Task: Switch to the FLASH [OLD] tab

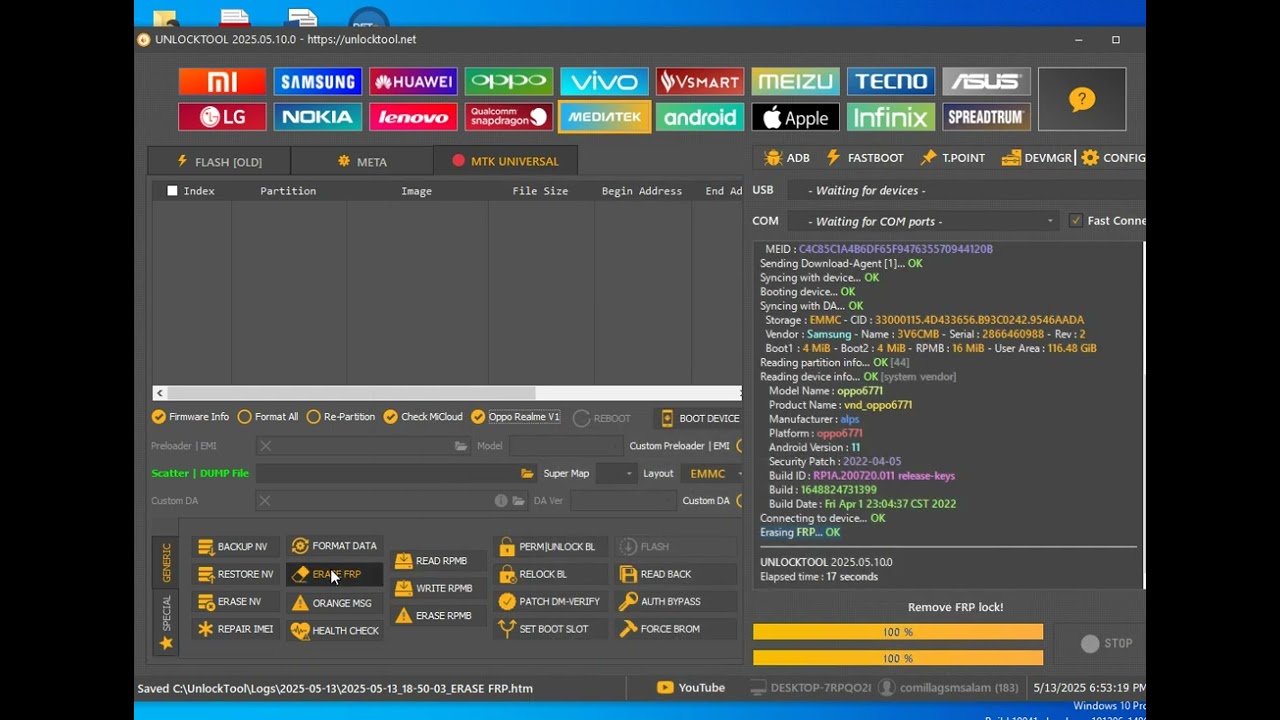Action: (219, 161)
